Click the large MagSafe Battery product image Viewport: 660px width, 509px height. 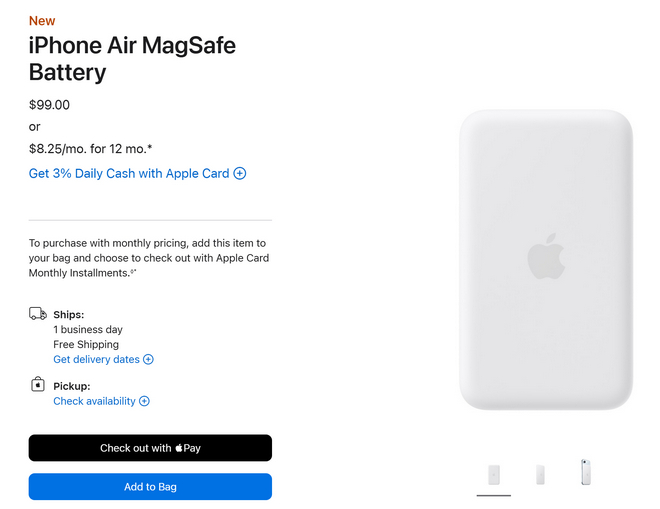click(x=546, y=260)
